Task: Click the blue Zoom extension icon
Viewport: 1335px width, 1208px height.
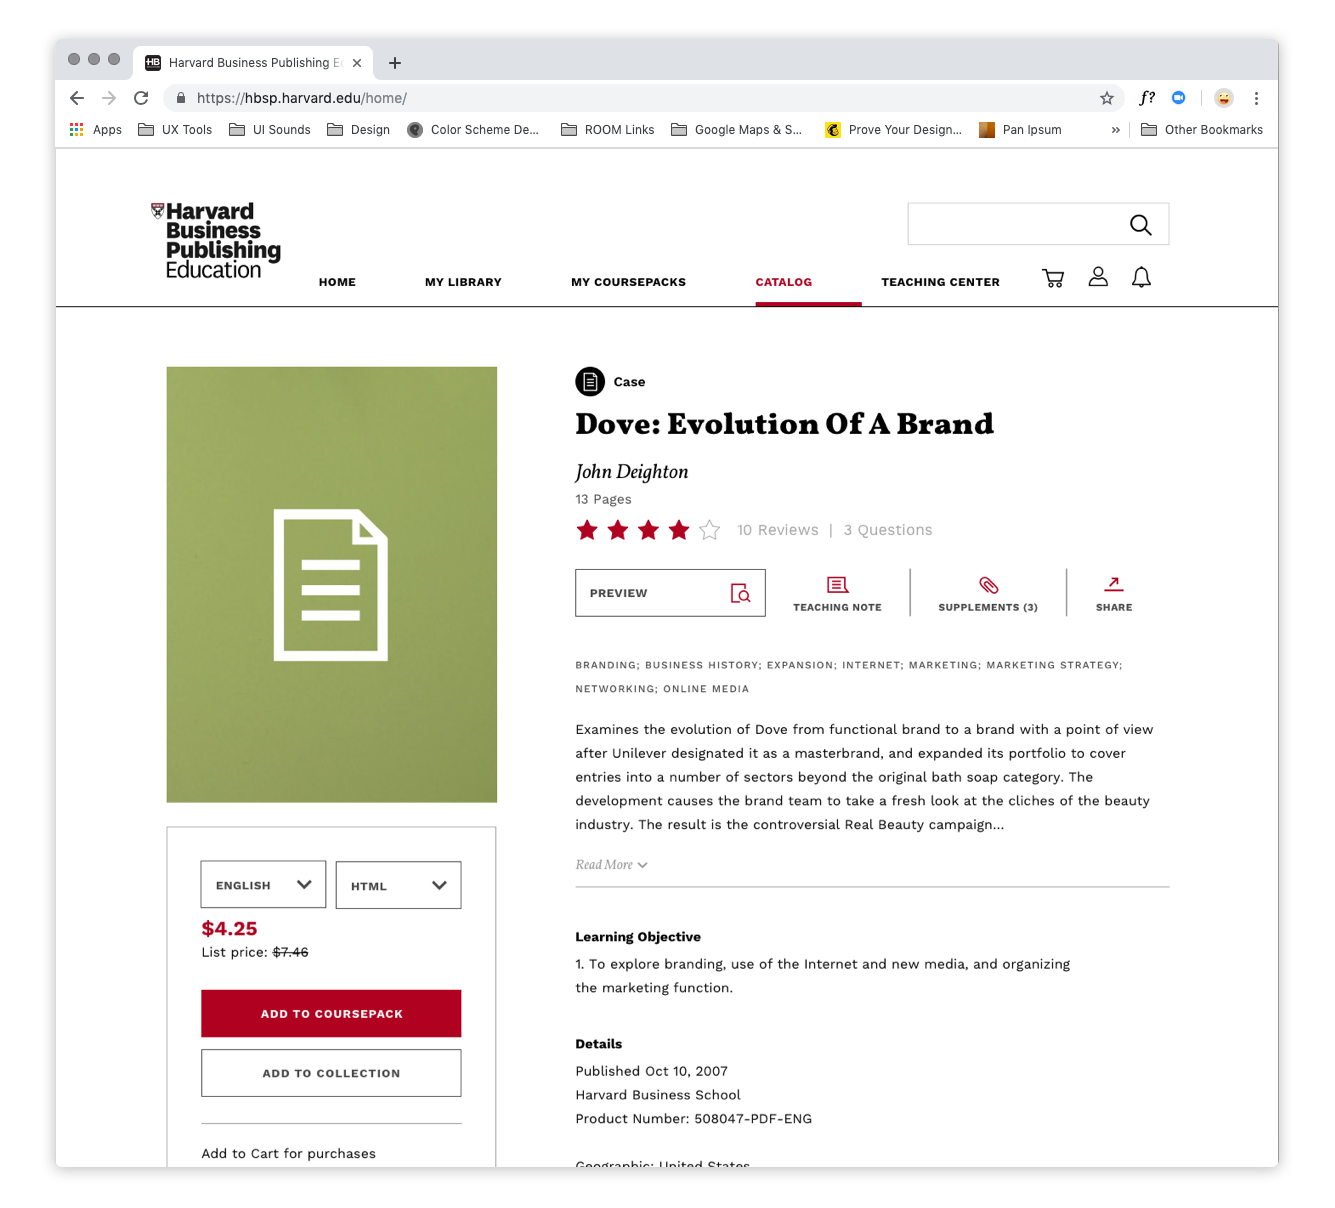Action: pyautogui.click(x=1179, y=98)
